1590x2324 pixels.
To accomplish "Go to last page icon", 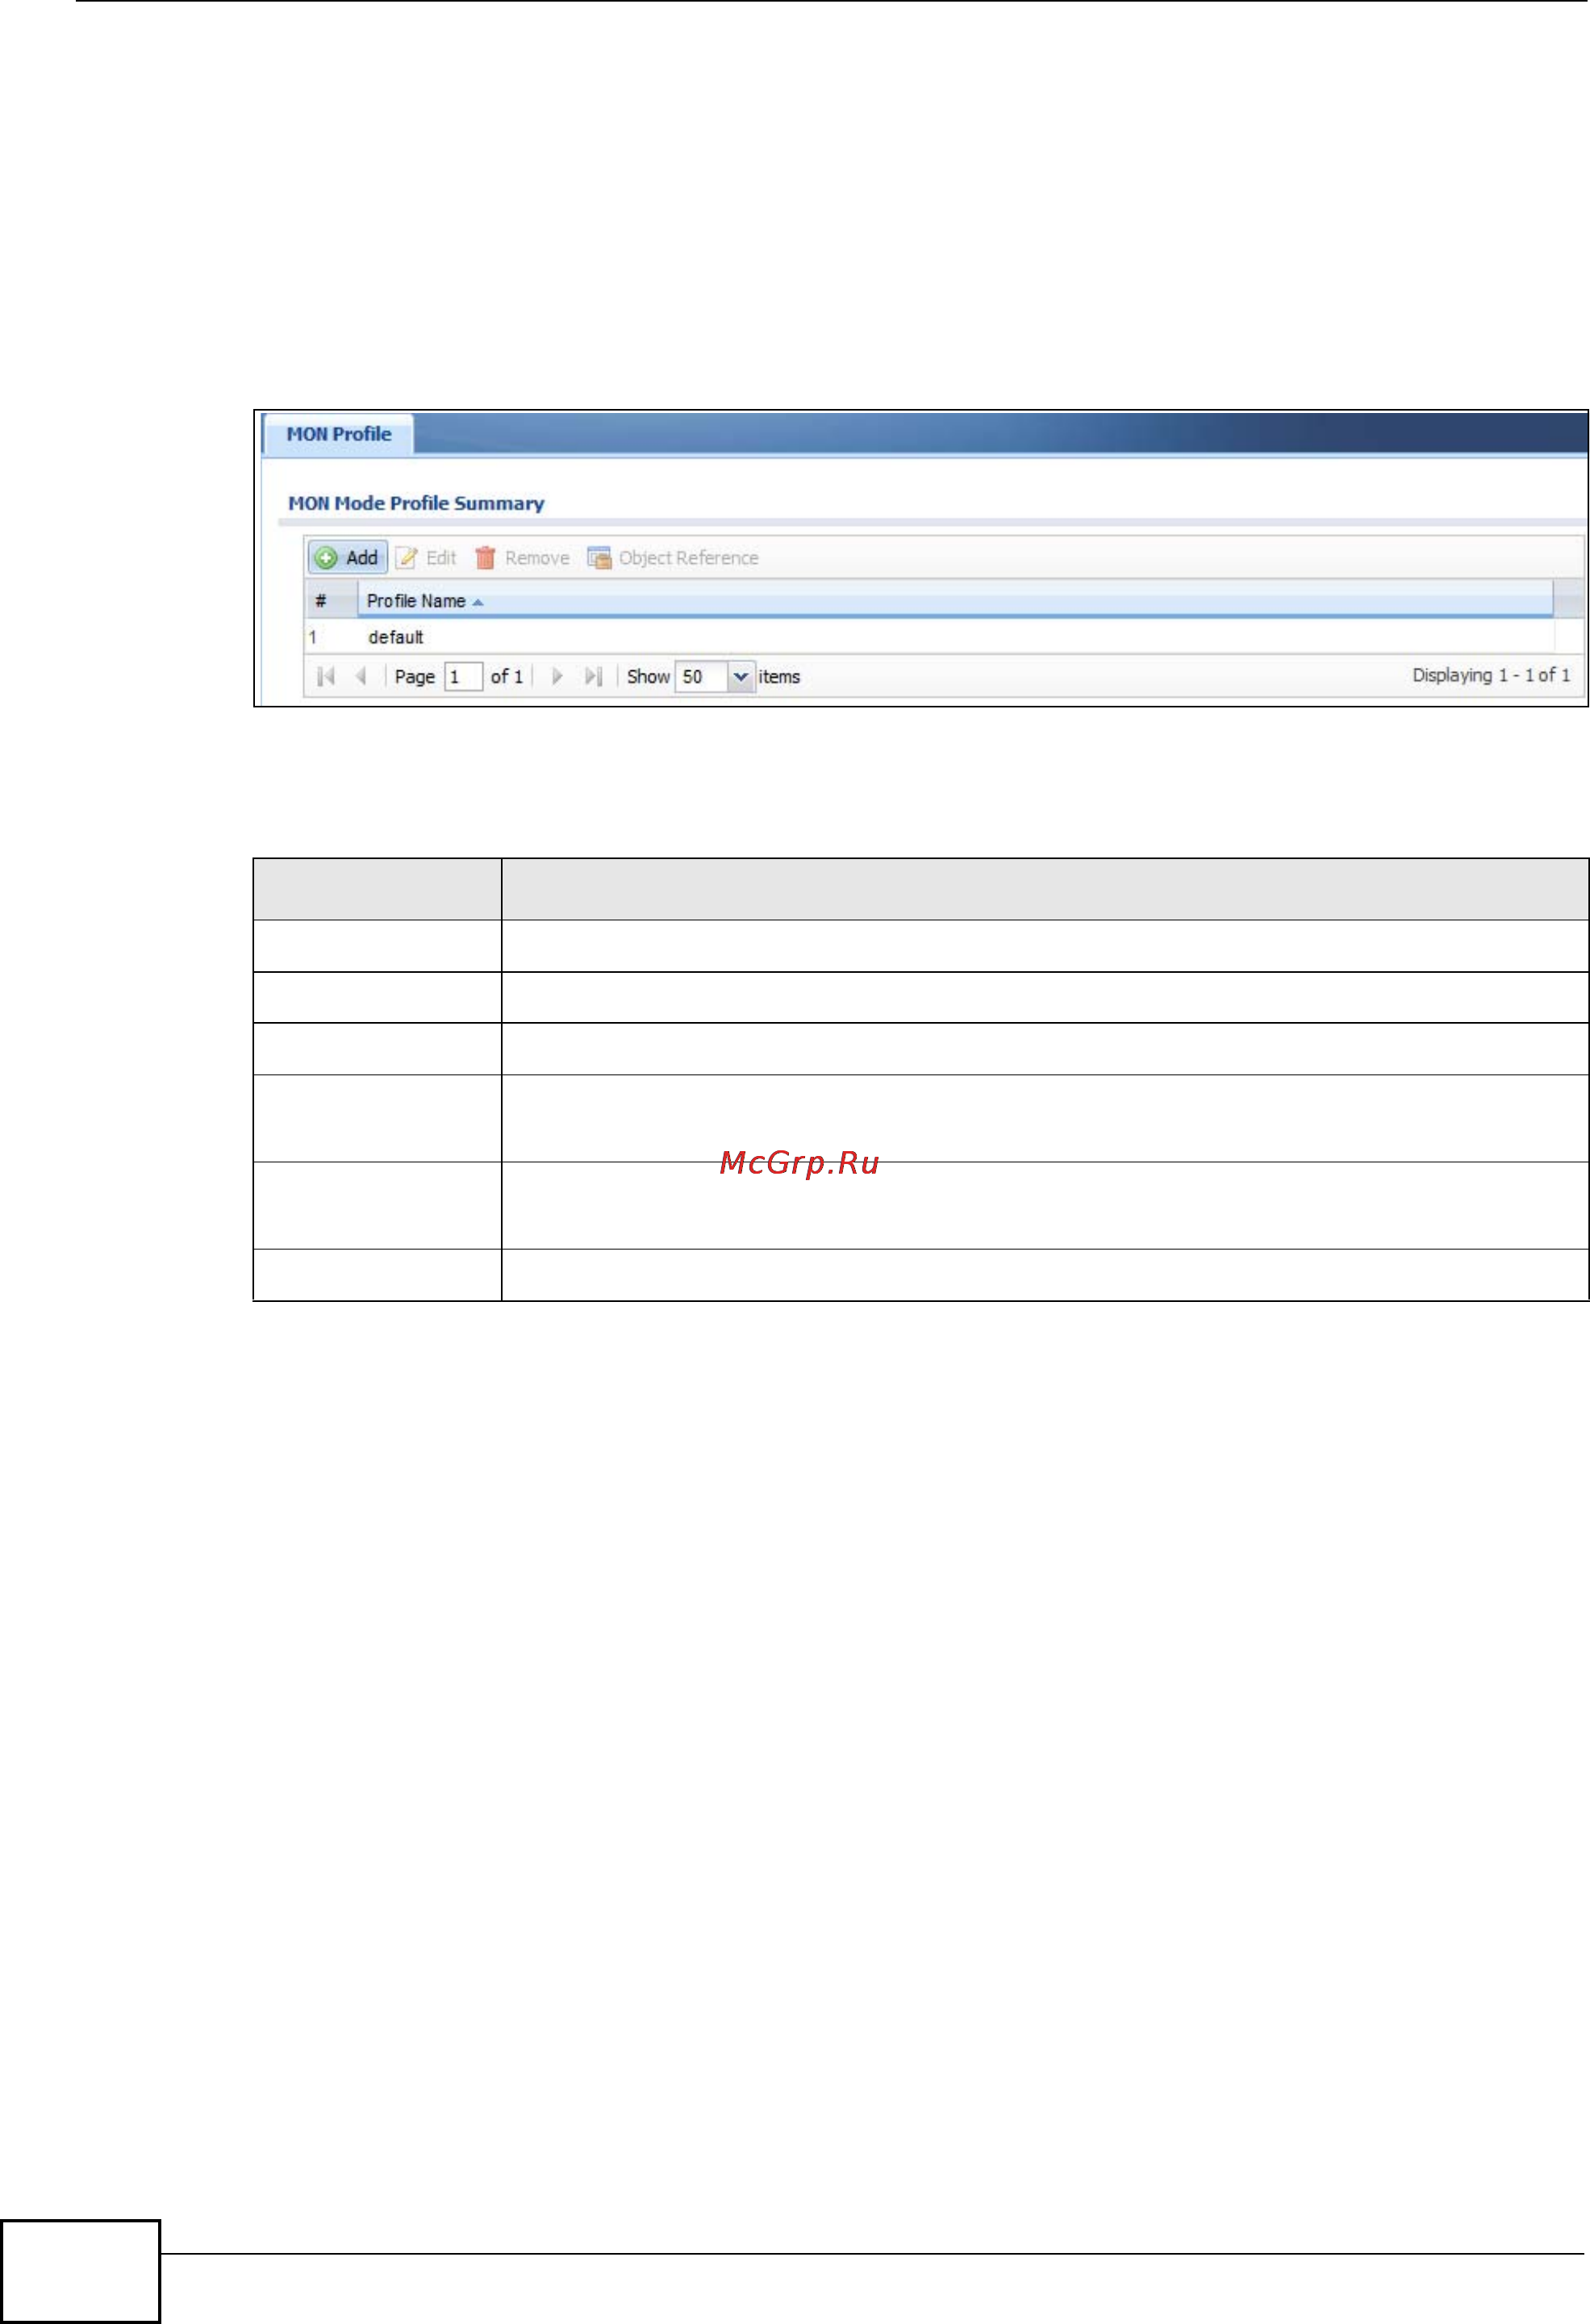I will pos(593,677).
